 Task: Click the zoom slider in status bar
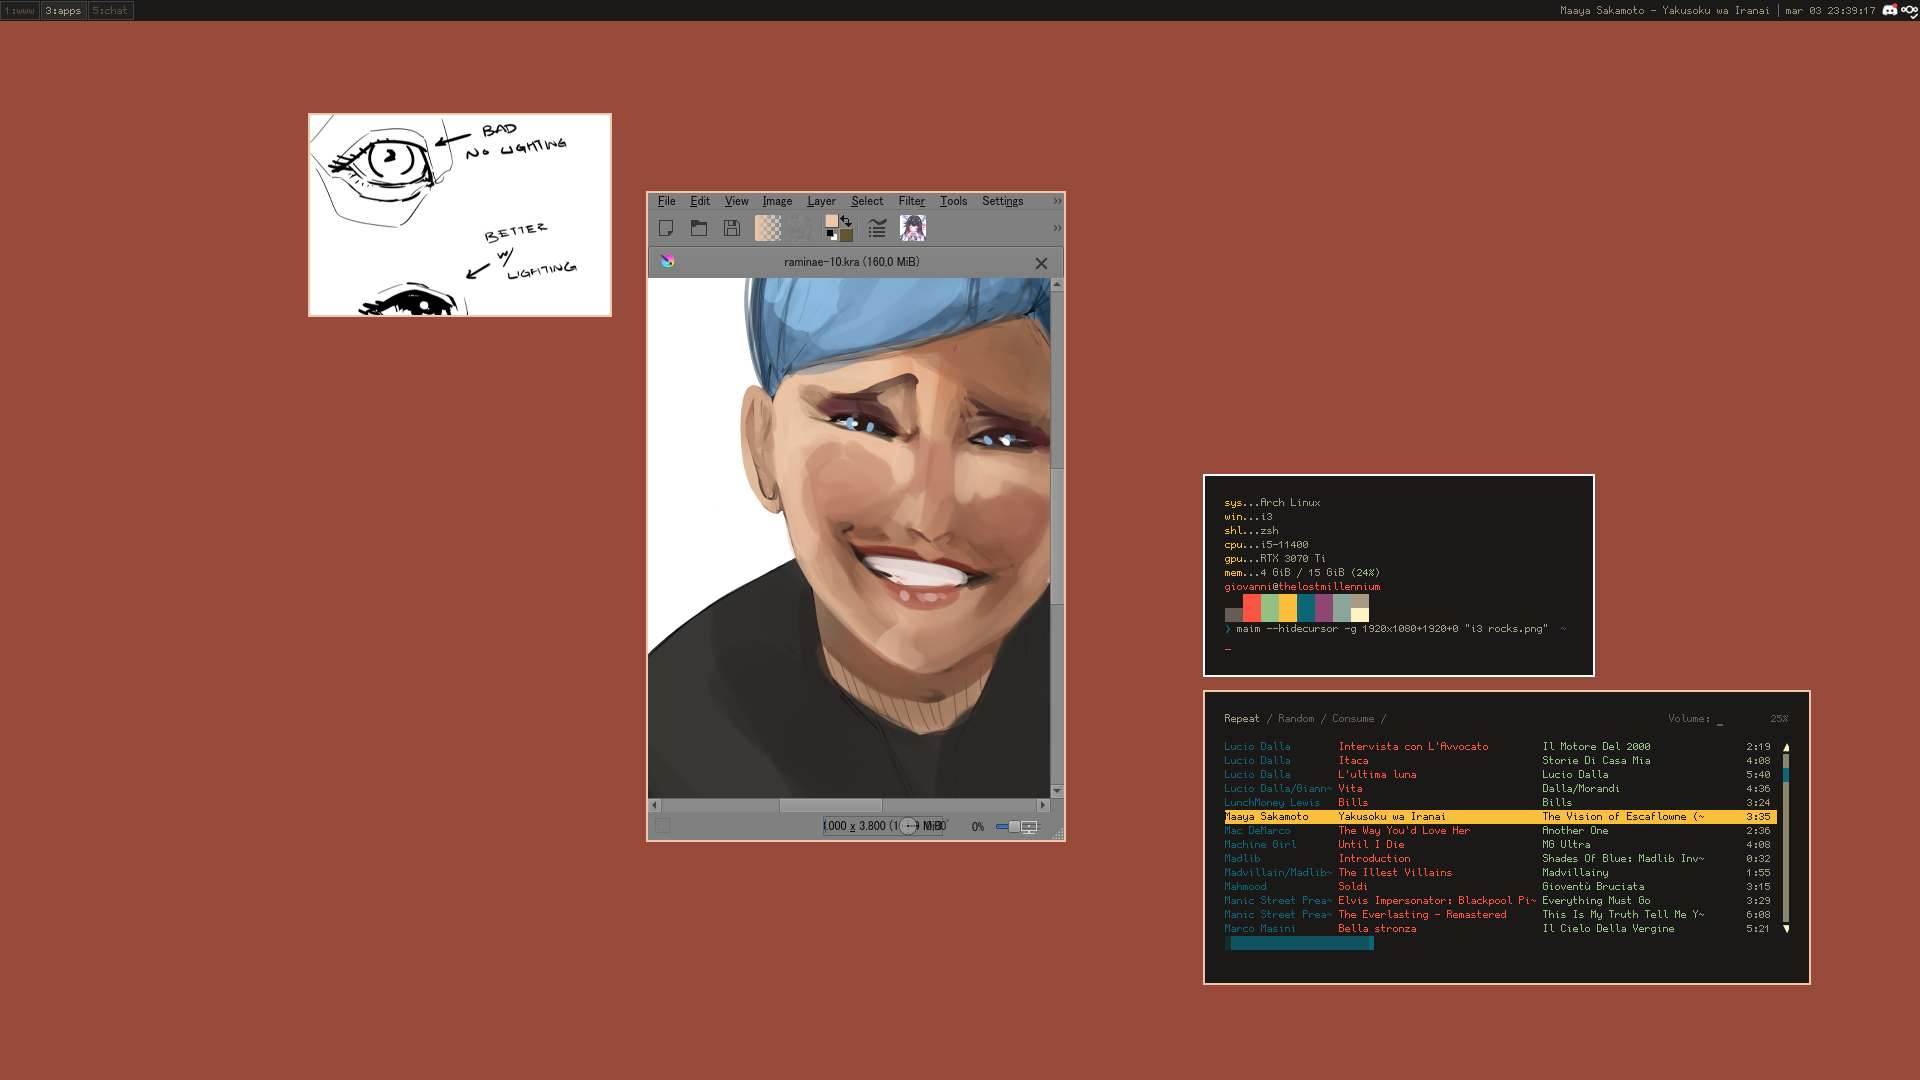coord(1014,827)
